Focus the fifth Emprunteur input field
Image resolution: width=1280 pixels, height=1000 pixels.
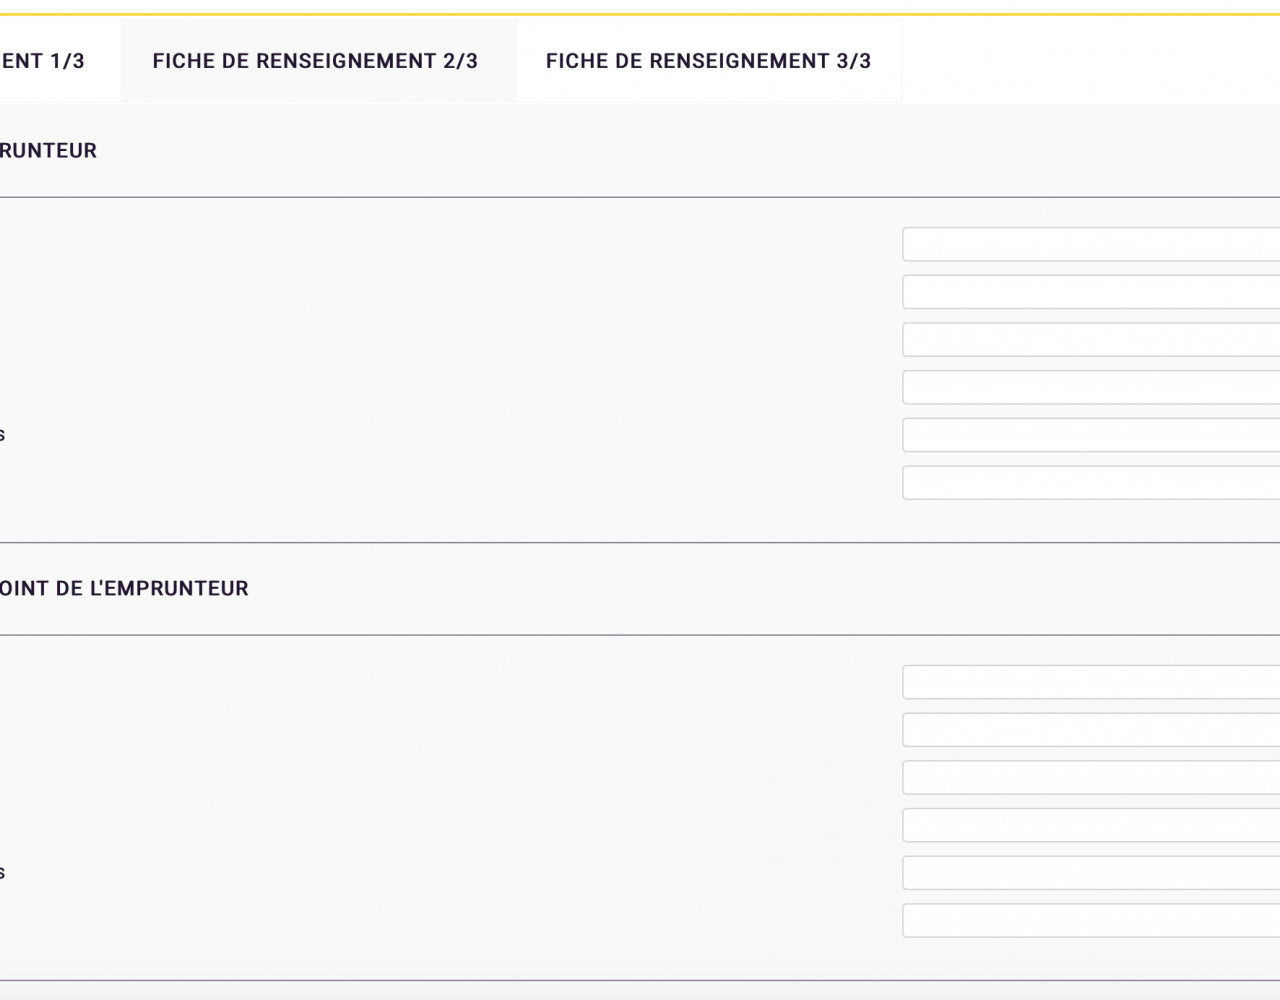click(x=1091, y=435)
